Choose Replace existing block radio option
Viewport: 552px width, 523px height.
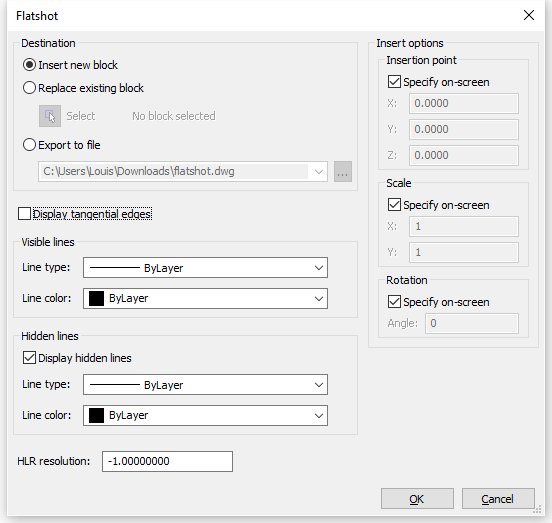coord(29,88)
